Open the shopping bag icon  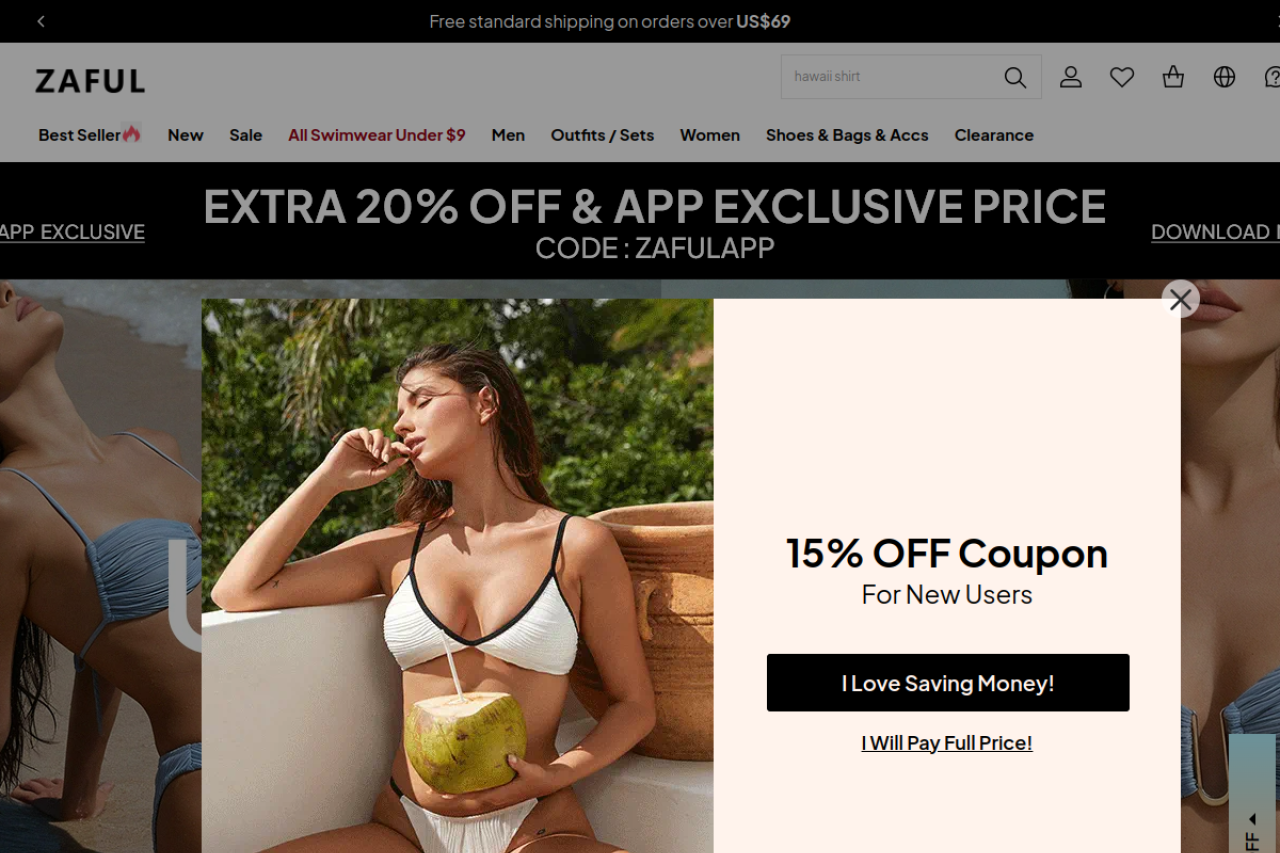pyautogui.click(x=1173, y=77)
